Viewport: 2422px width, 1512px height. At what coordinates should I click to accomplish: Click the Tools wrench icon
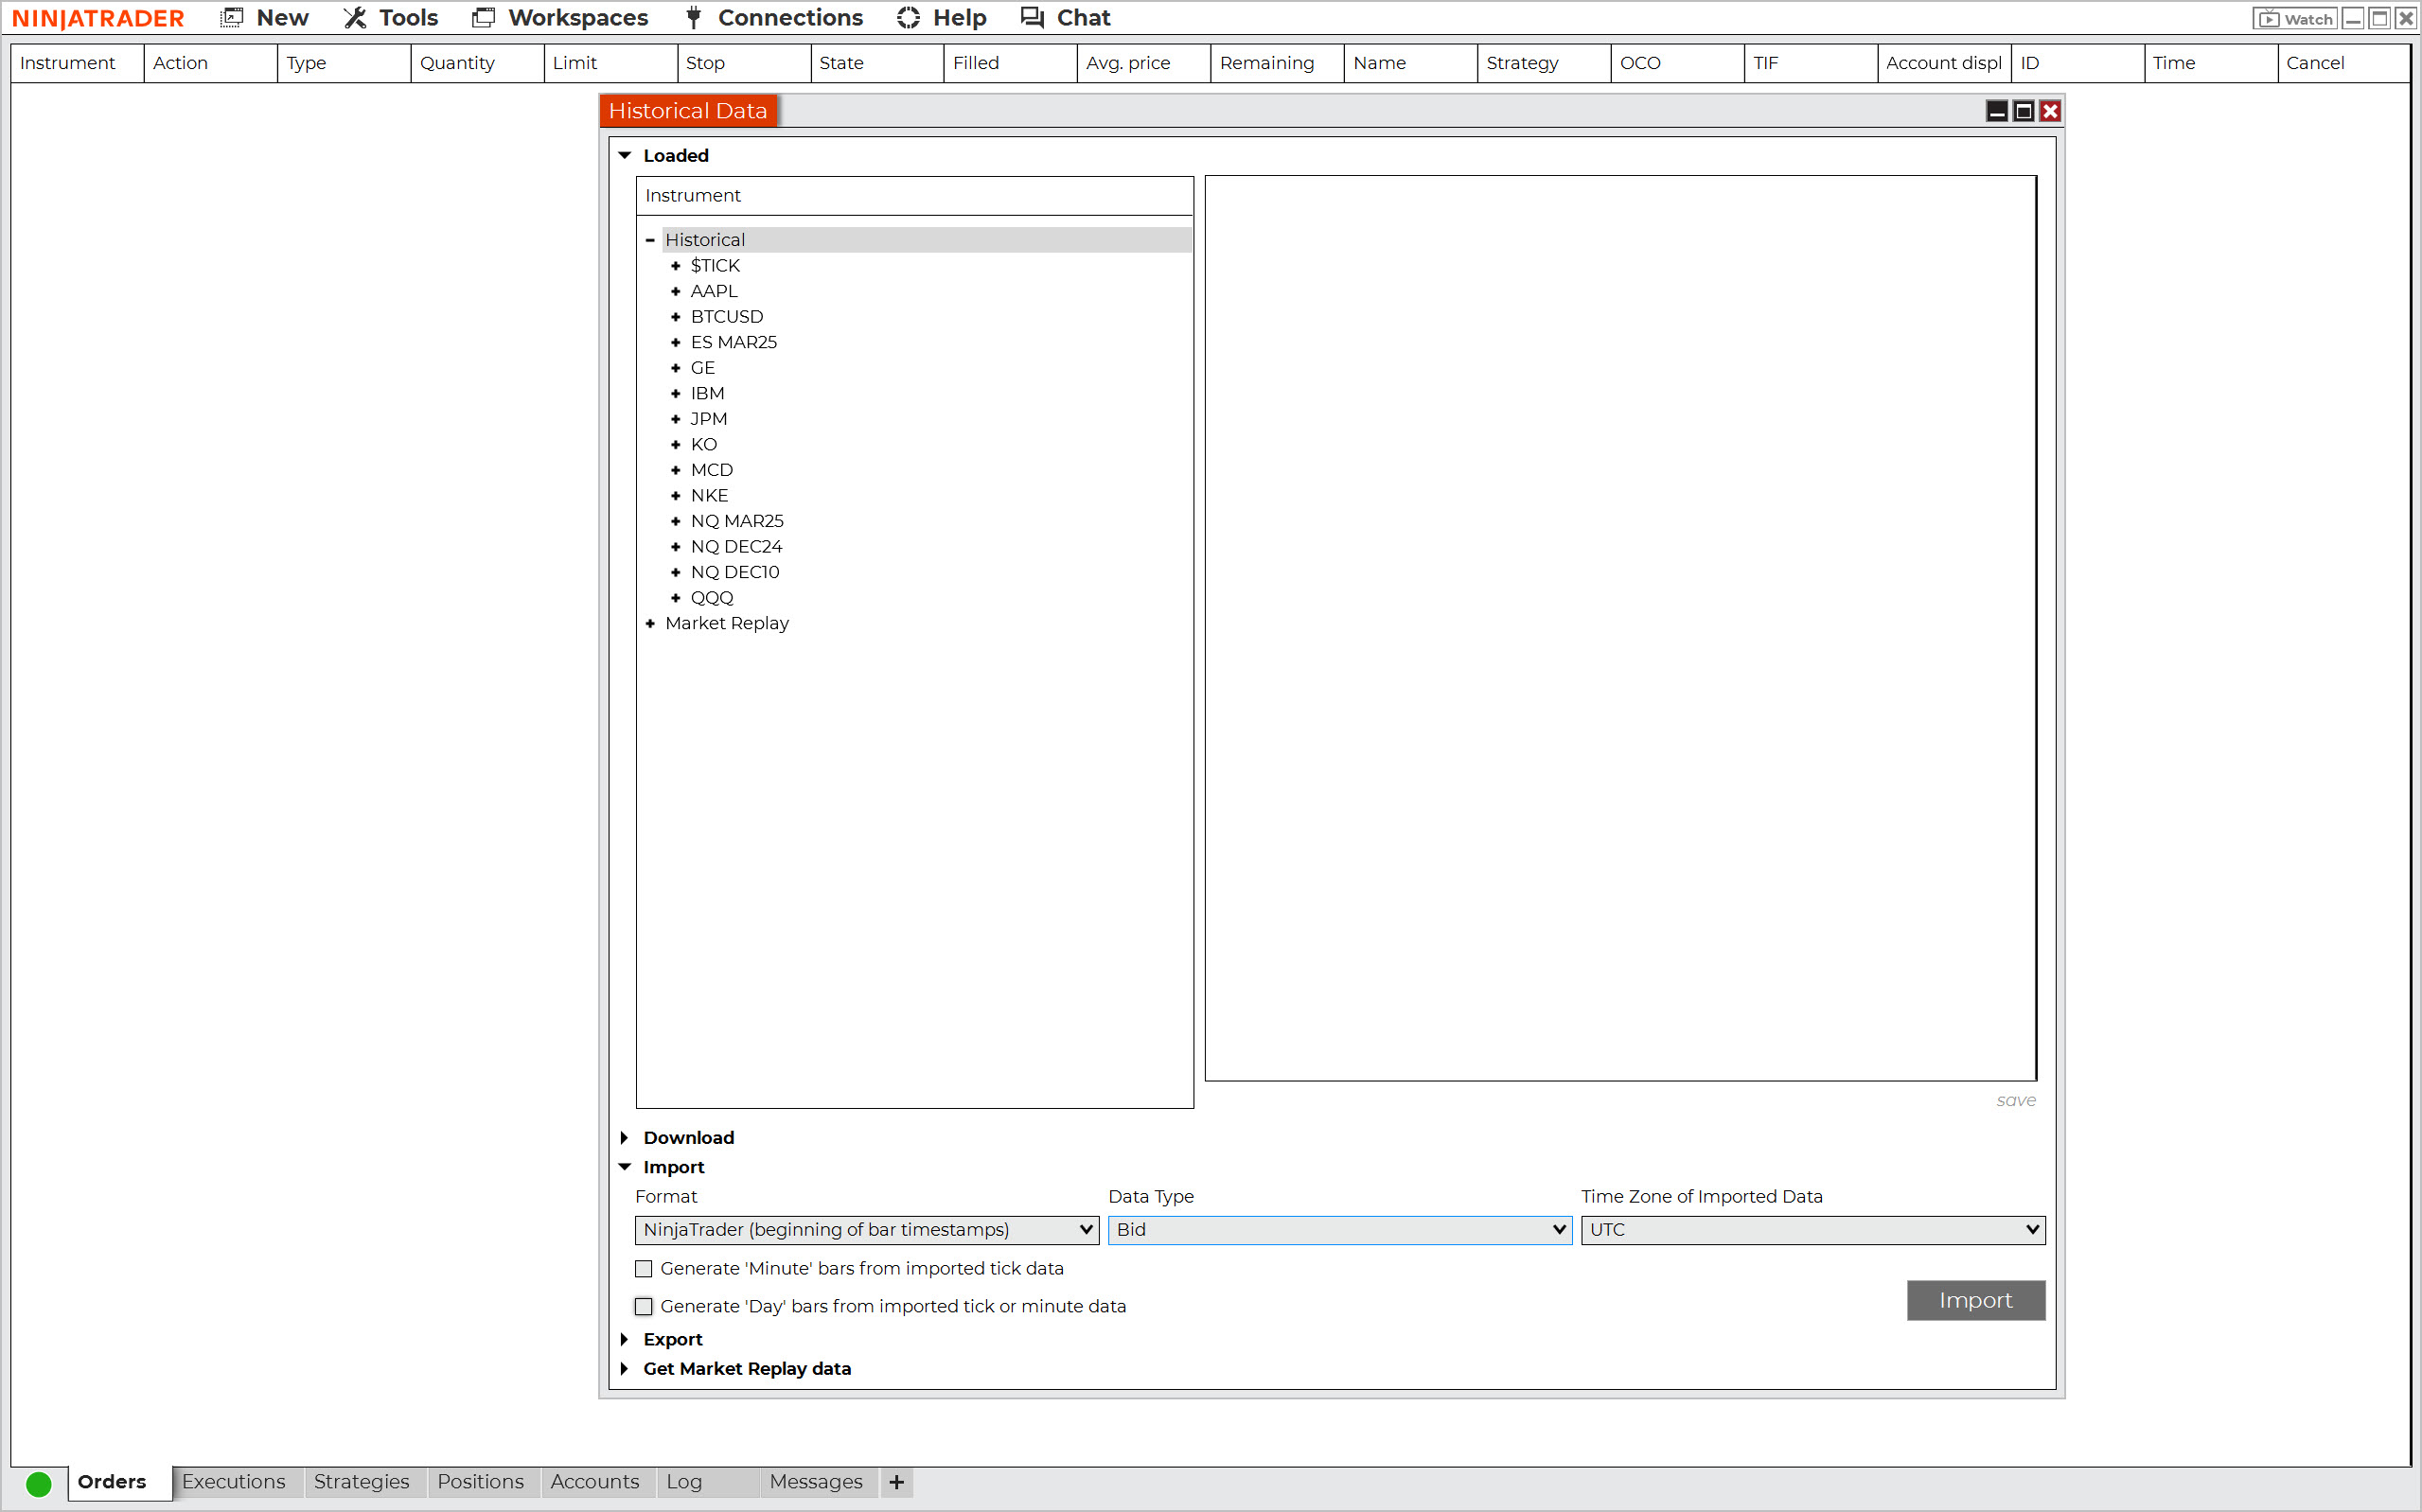[355, 18]
